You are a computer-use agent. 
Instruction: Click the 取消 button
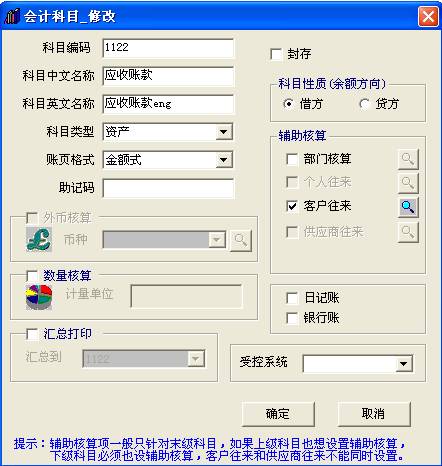coord(374,414)
